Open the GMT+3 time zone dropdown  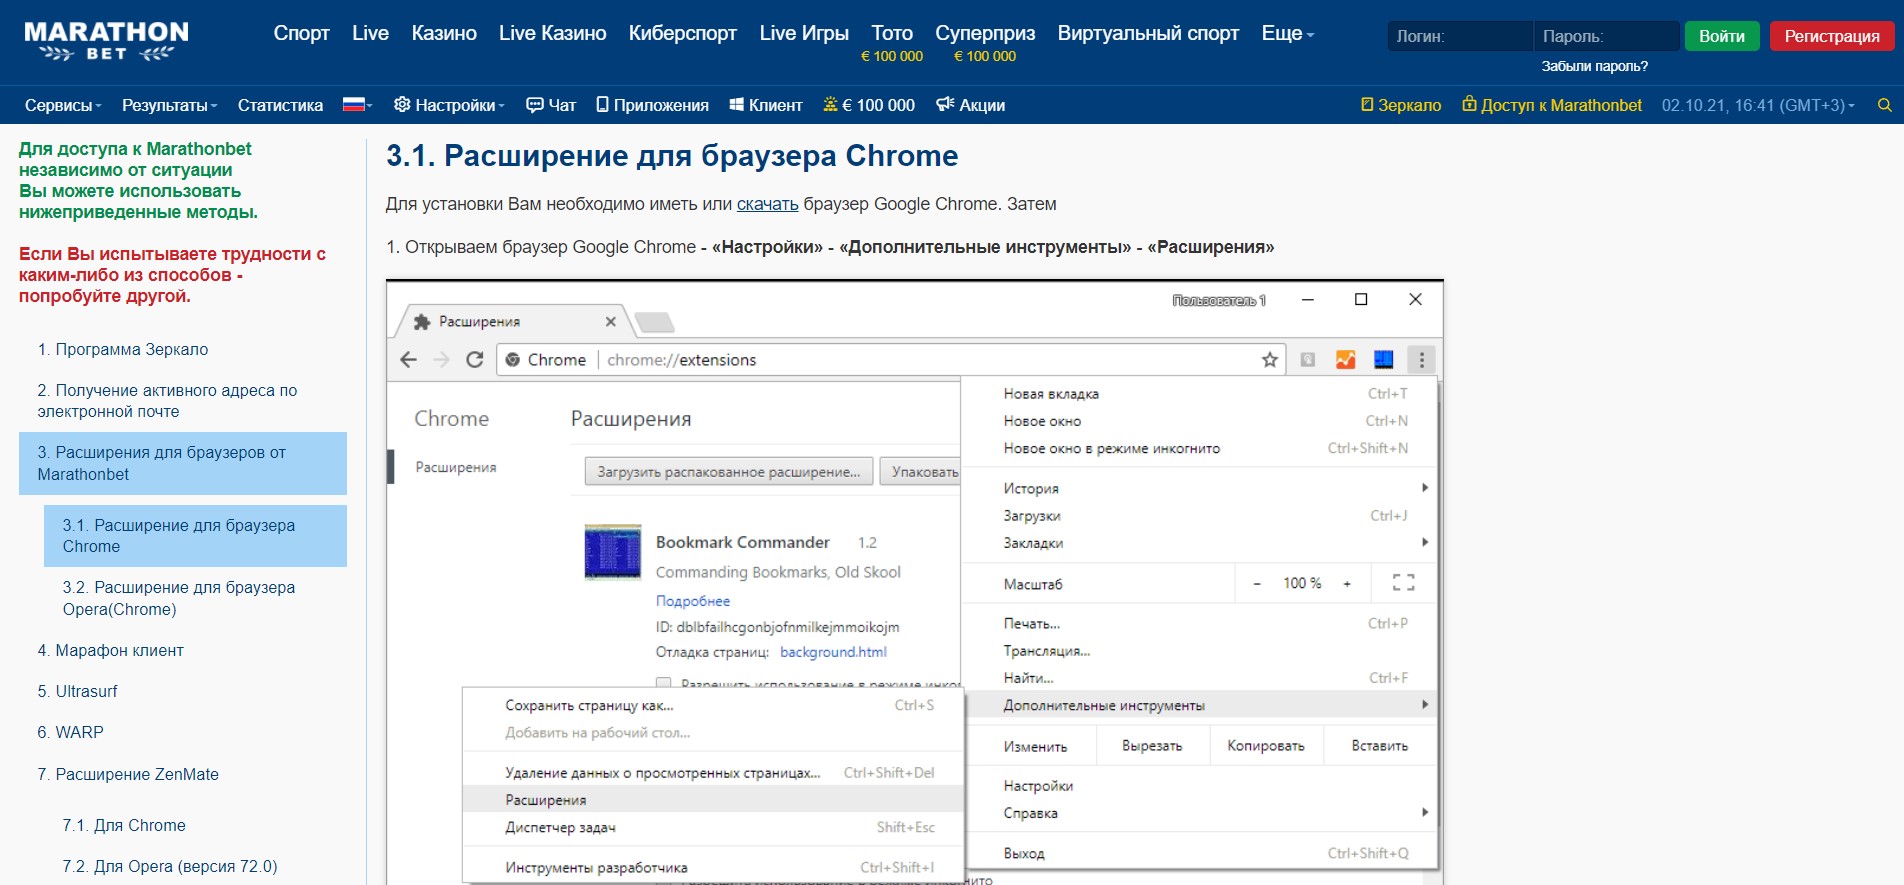[1758, 105]
